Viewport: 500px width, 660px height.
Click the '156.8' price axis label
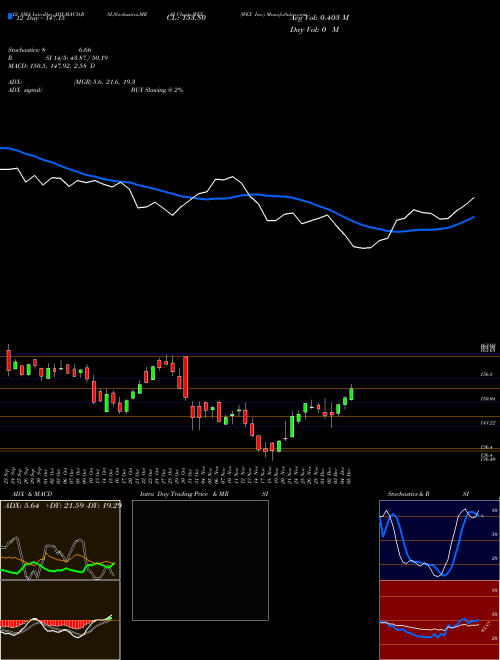point(487,374)
